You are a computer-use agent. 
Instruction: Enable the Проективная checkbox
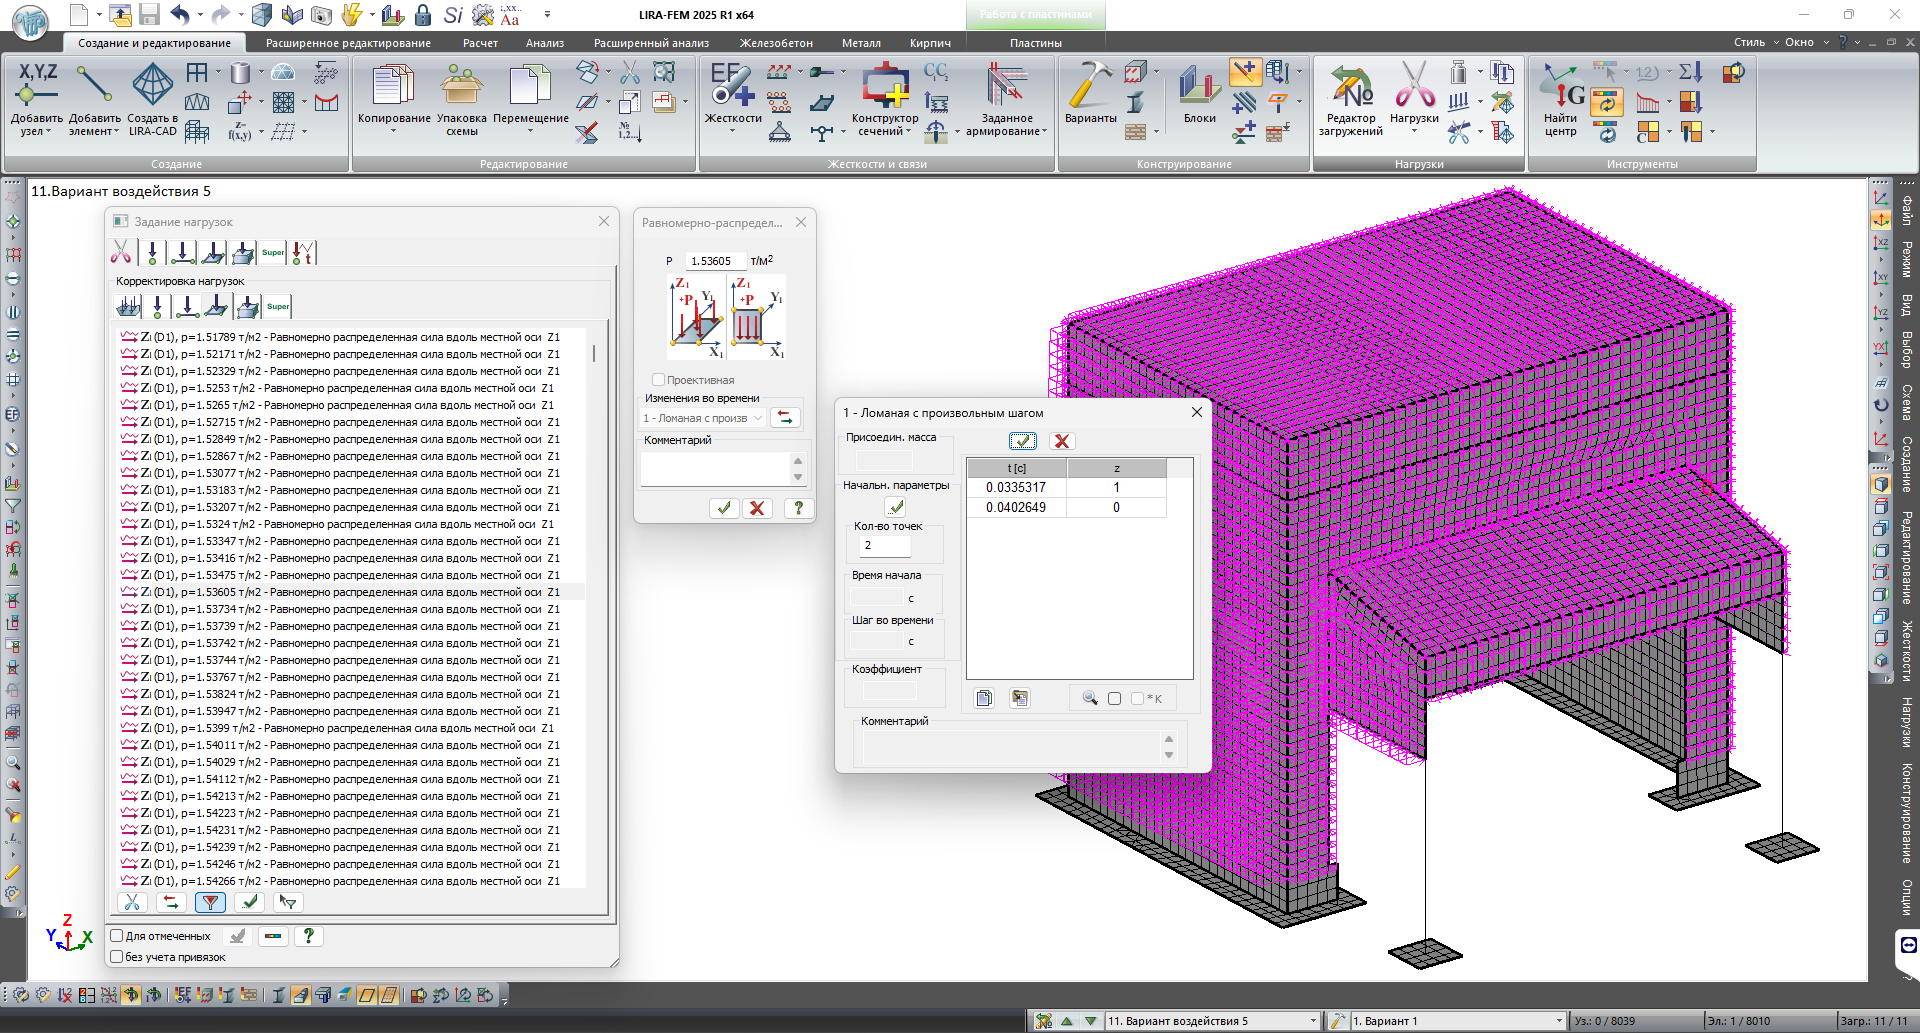click(x=659, y=380)
